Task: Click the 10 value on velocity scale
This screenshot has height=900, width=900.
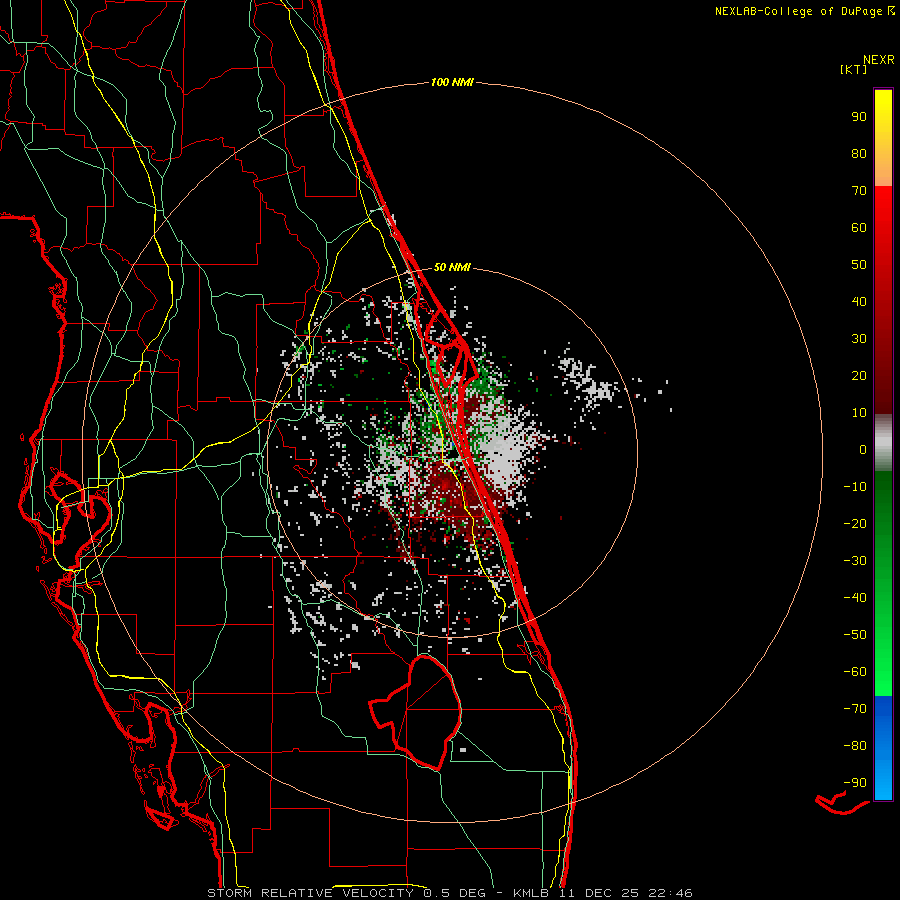Action: (x=859, y=413)
